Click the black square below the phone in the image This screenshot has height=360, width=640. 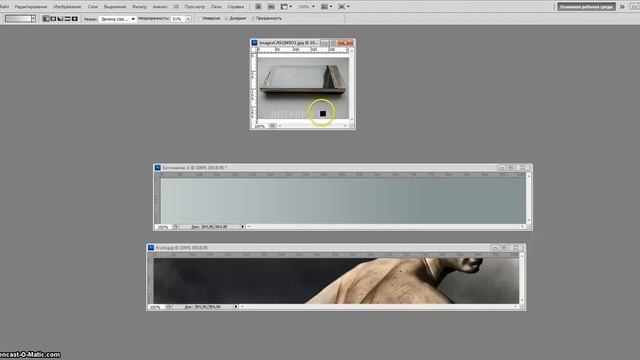pos(323,113)
